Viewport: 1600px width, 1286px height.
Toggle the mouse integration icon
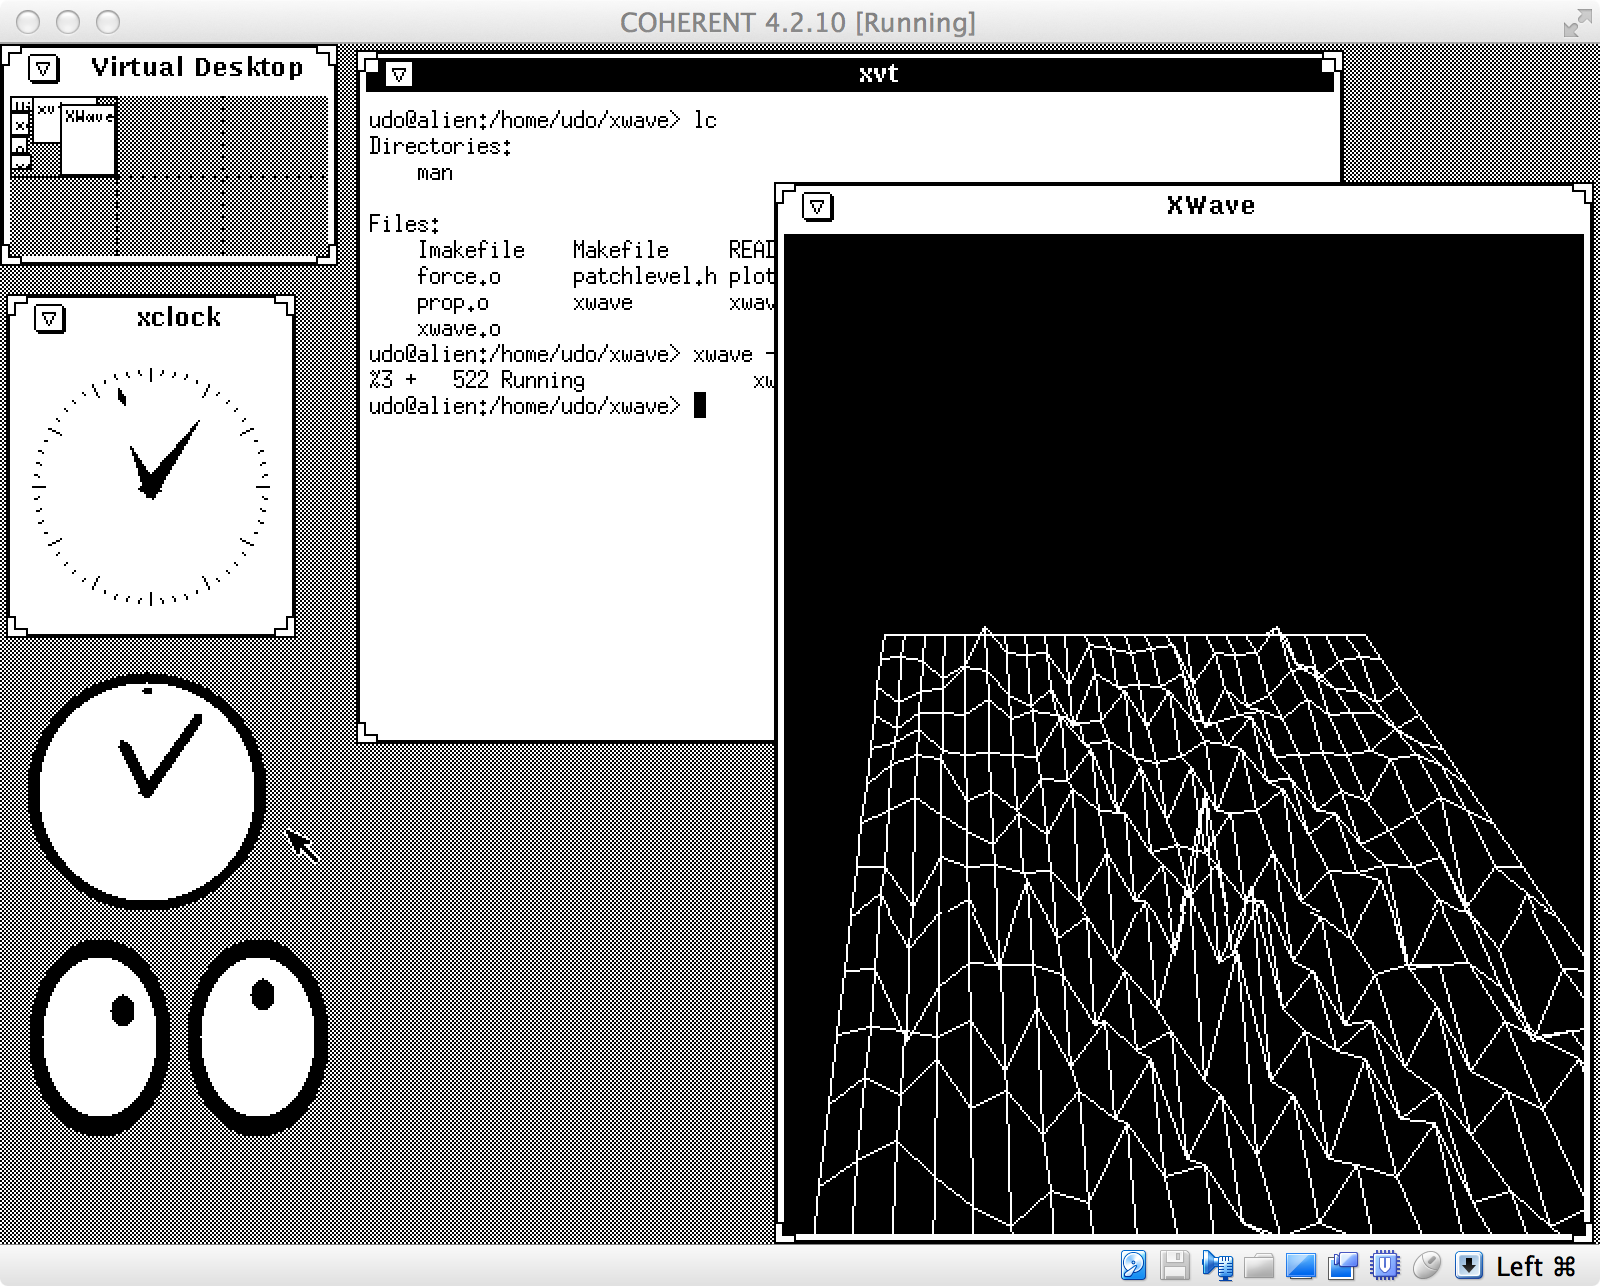1427,1265
